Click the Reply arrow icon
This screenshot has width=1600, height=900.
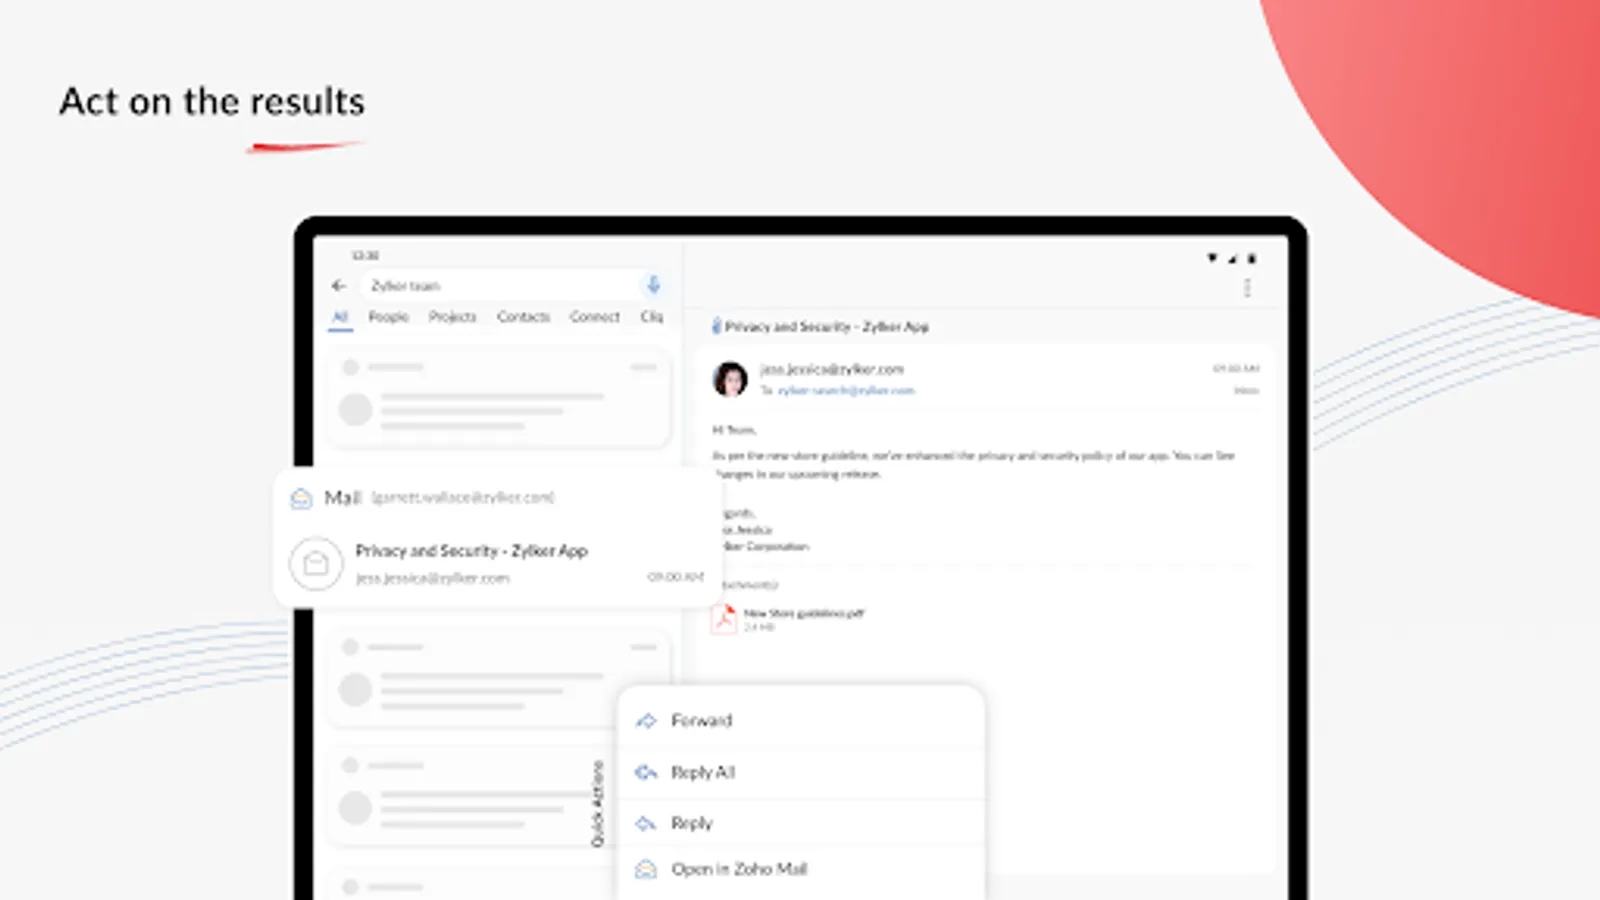pos(646,823)
